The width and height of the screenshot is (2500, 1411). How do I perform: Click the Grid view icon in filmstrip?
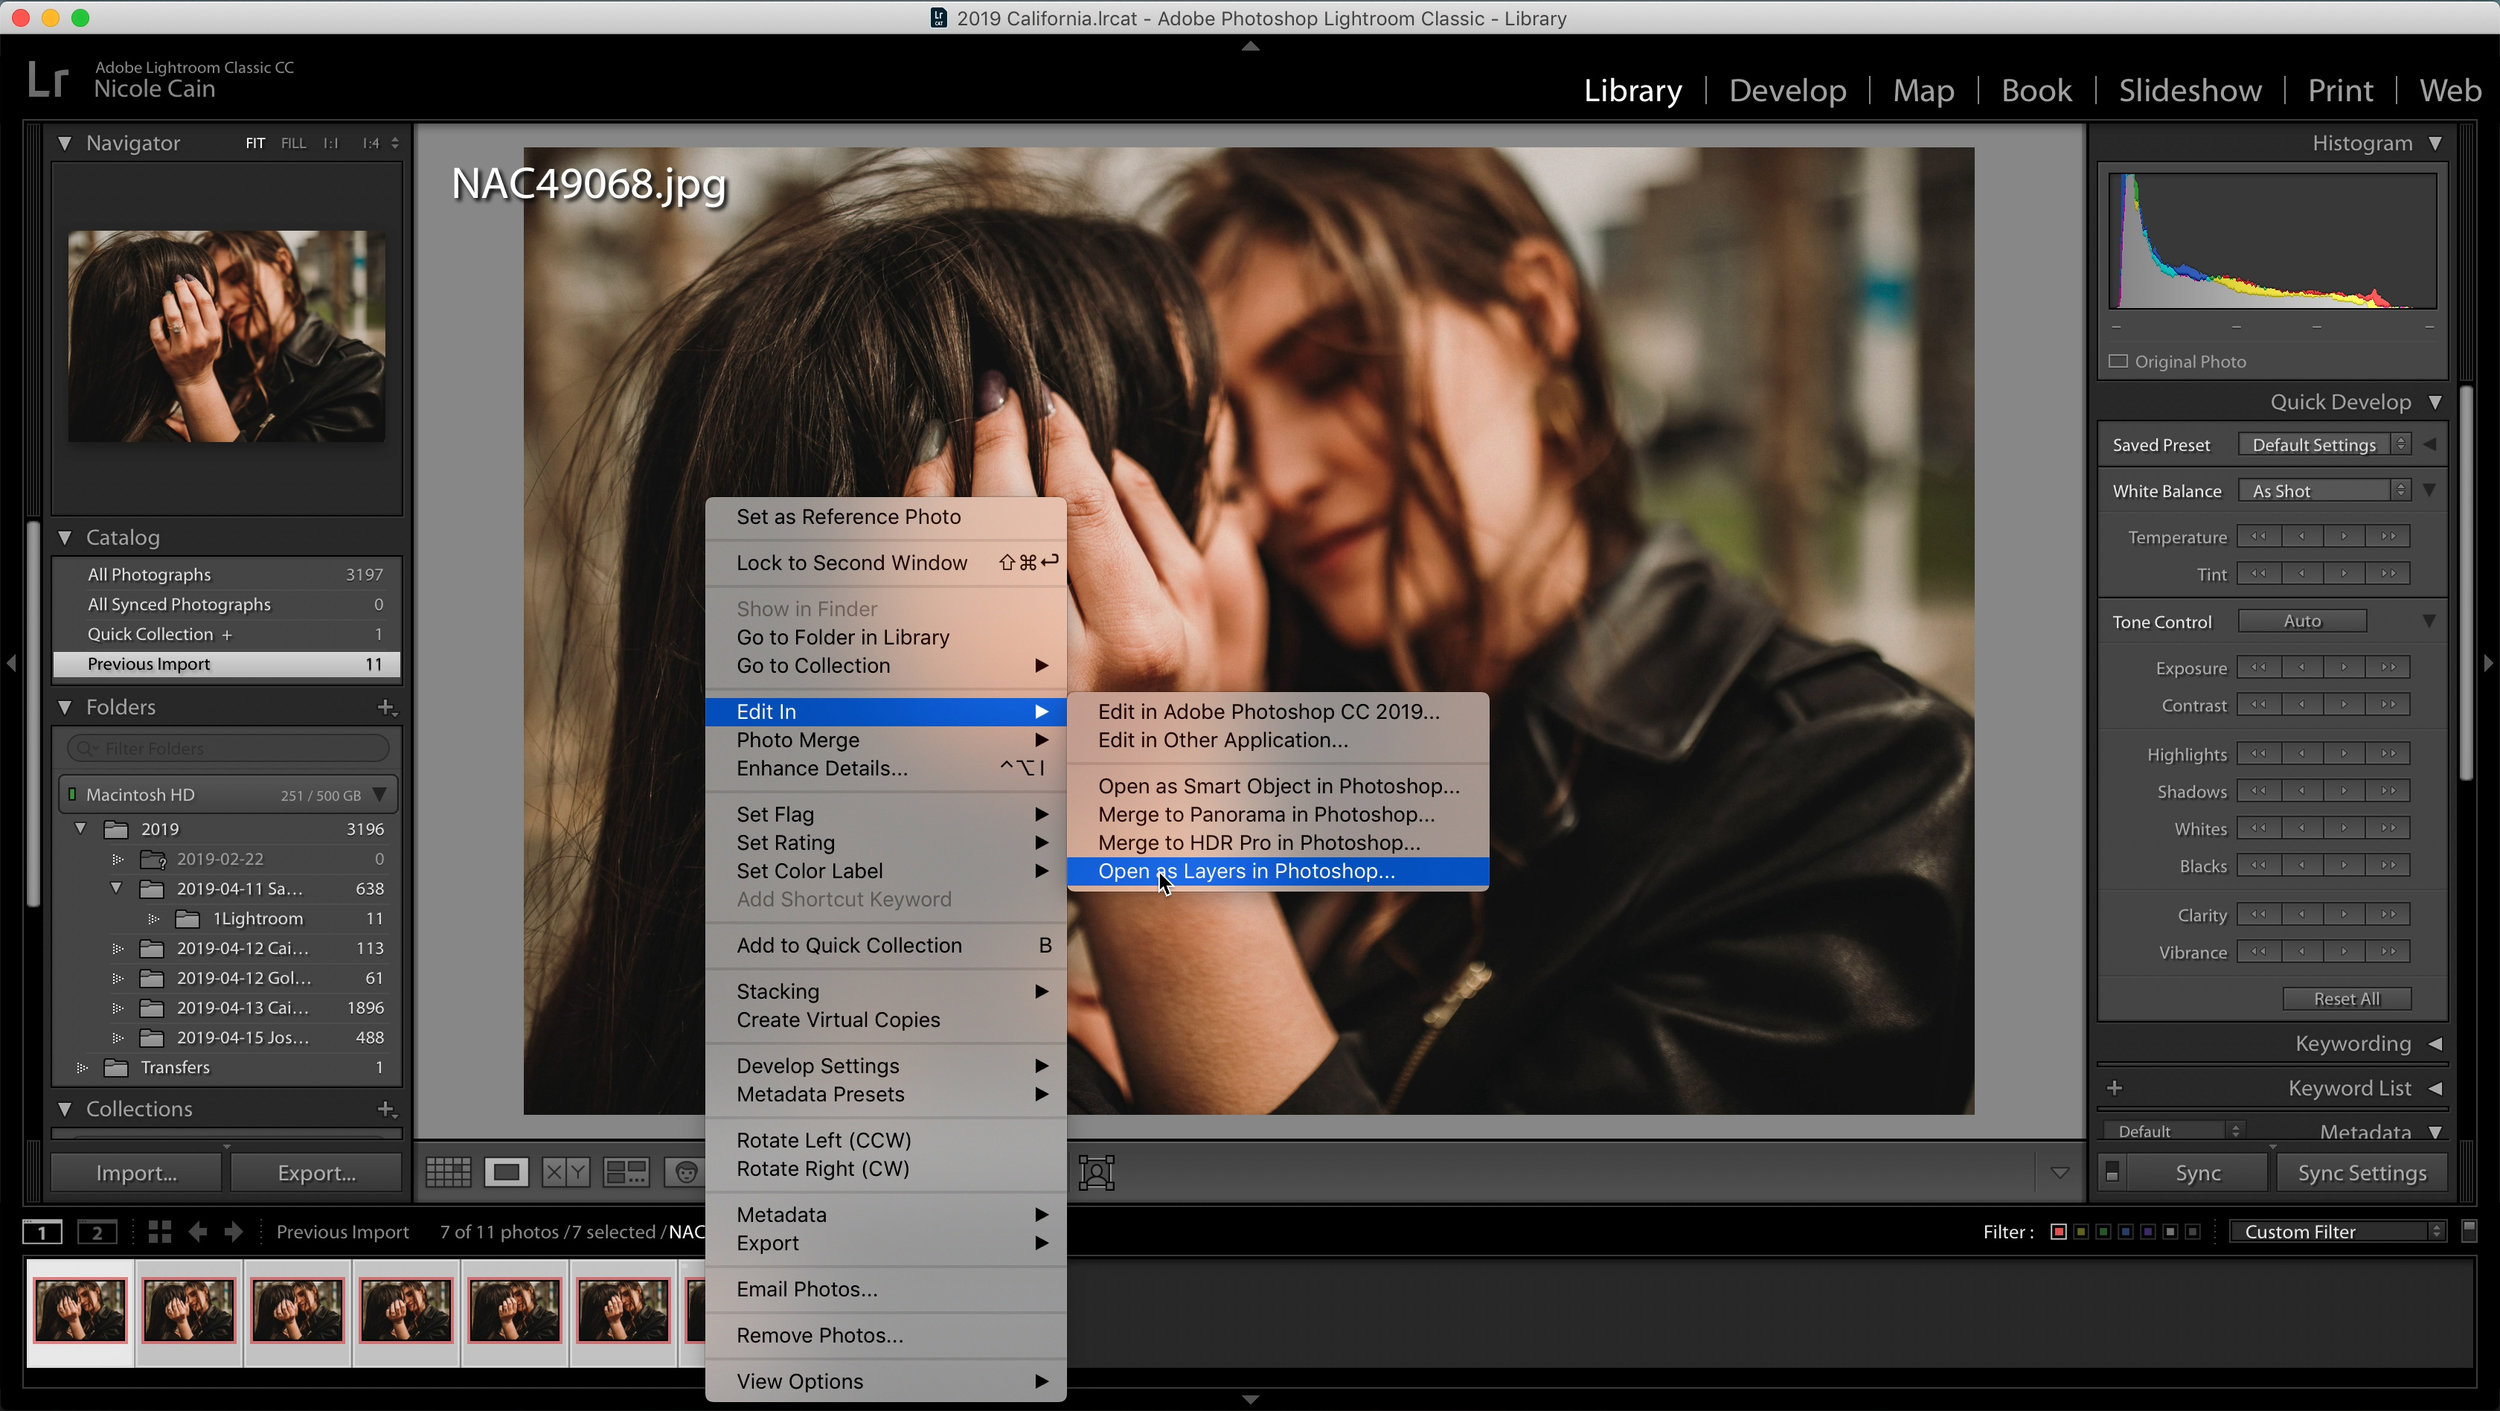pyautogui.click(x=446, y=1172)
